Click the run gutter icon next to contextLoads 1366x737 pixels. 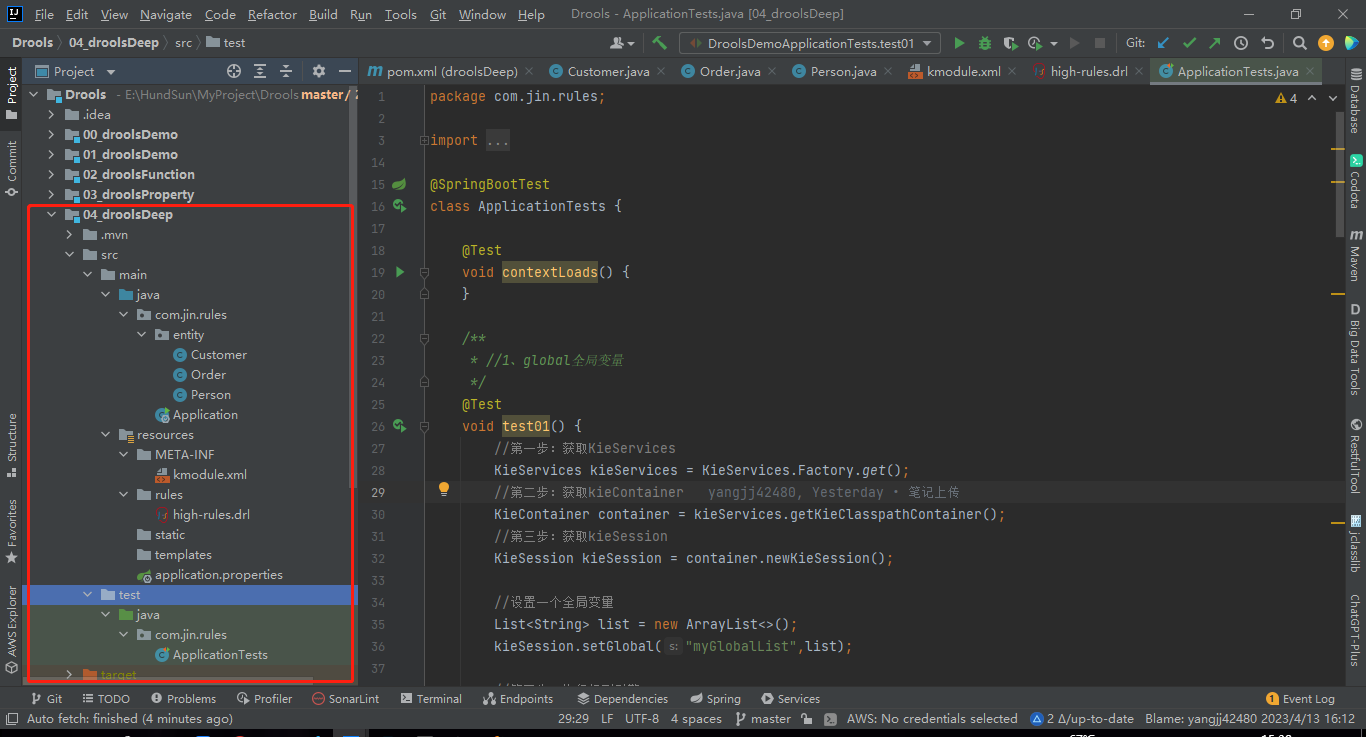(400, 272)
